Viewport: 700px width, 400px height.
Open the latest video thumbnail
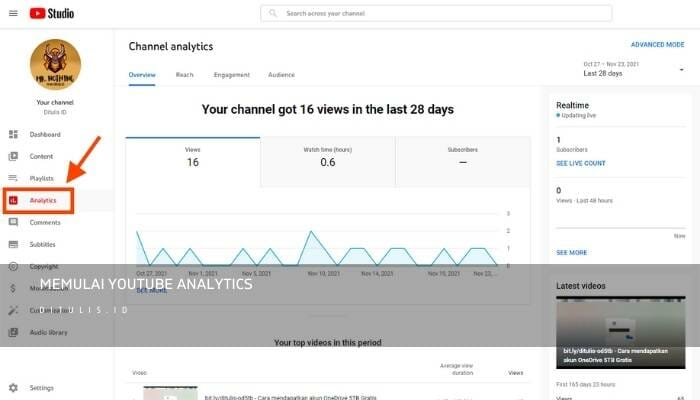pos(621,333)
